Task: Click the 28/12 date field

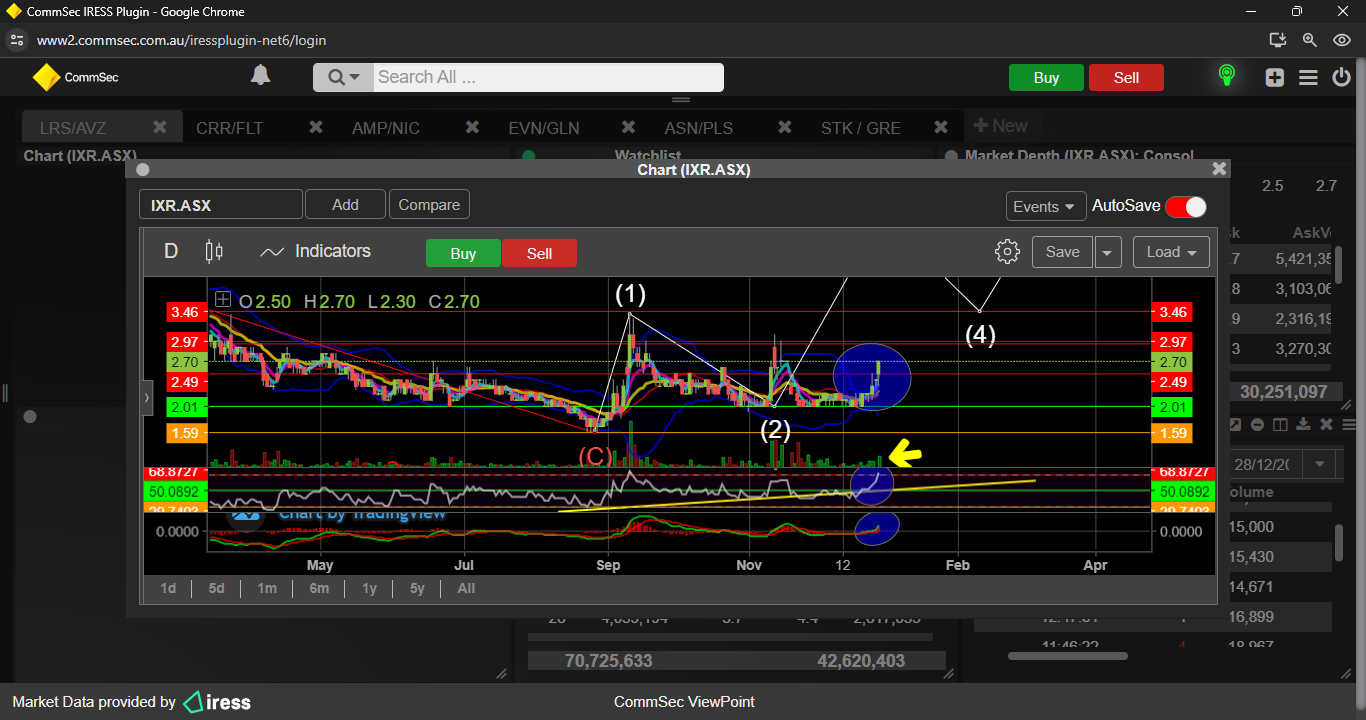Action: (x=1267, y=465)
